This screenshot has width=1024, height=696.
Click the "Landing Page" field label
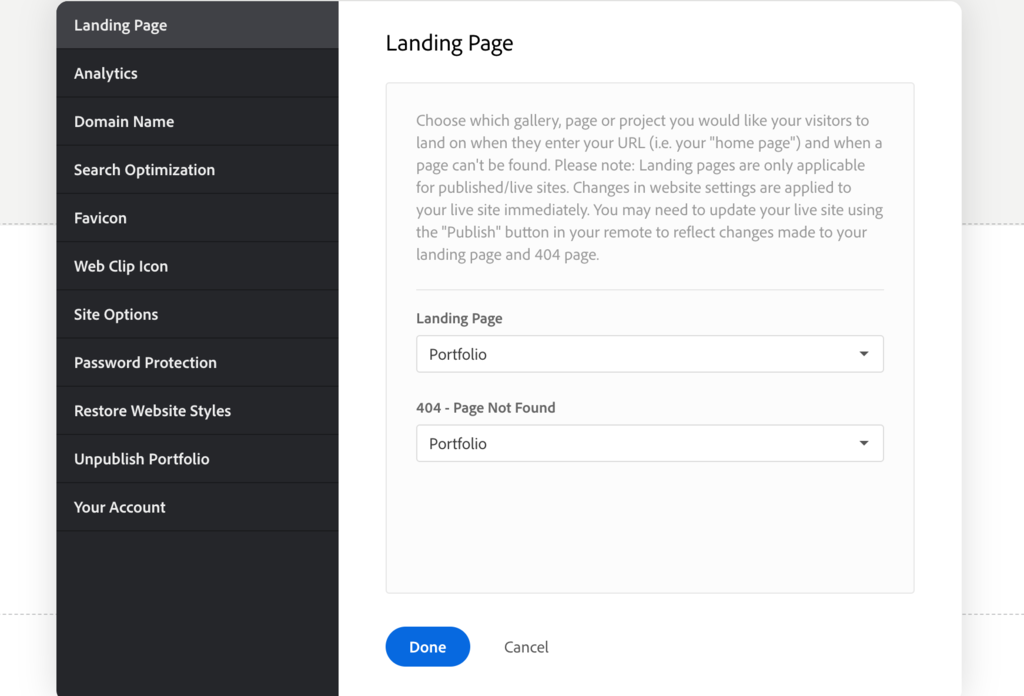pyautogui.click(x=459, y=319)
